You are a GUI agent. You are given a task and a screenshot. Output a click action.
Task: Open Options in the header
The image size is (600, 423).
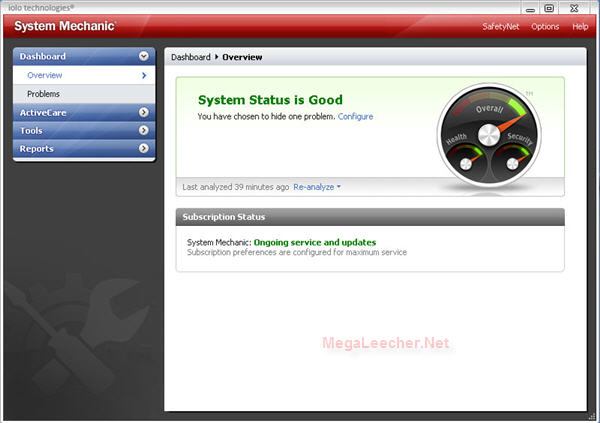tap(545, 26)
